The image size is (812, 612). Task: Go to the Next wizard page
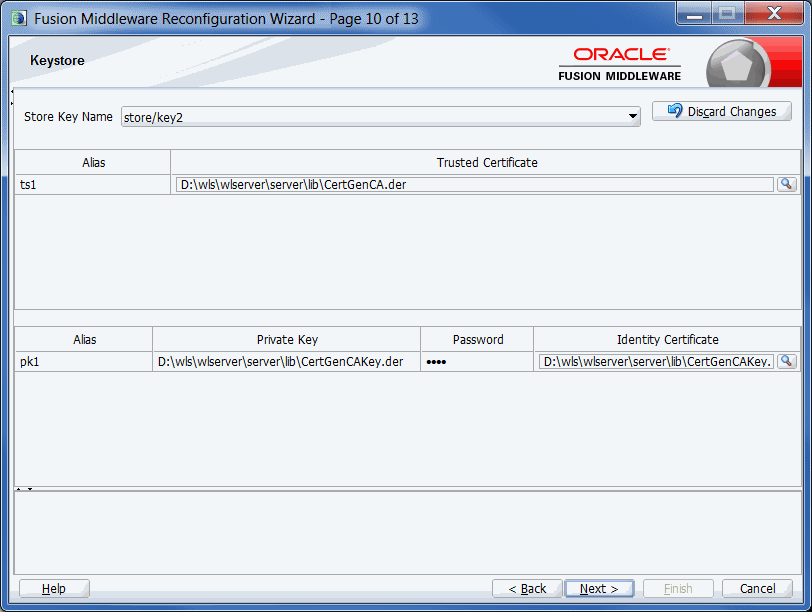click(599, 589)
